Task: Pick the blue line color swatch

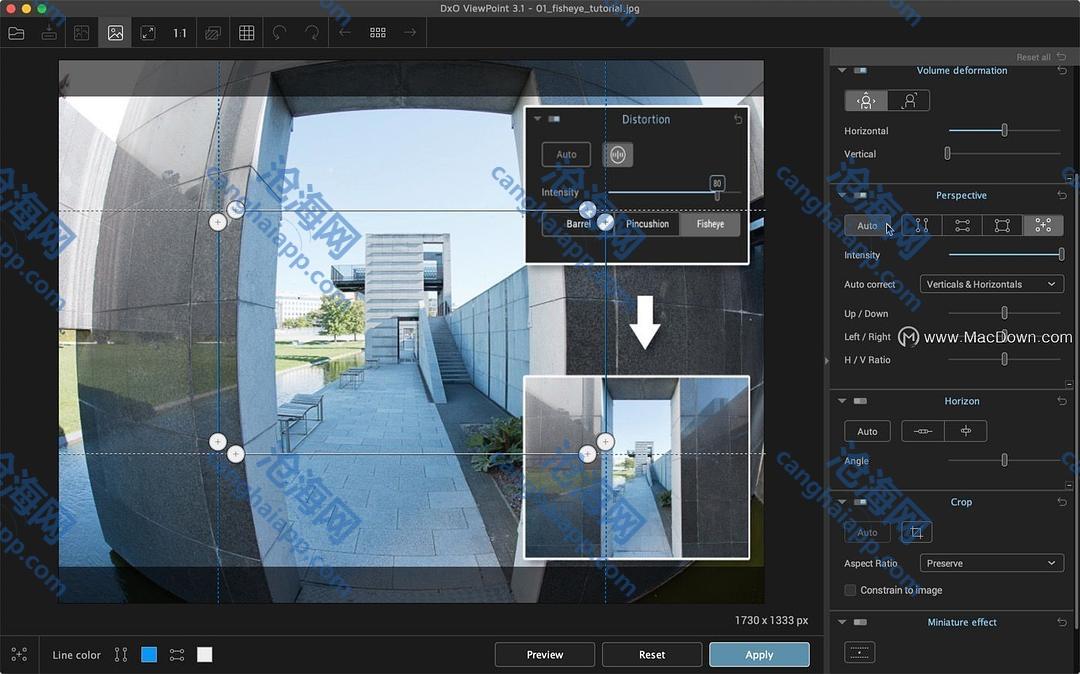Action: pos(149,655)
